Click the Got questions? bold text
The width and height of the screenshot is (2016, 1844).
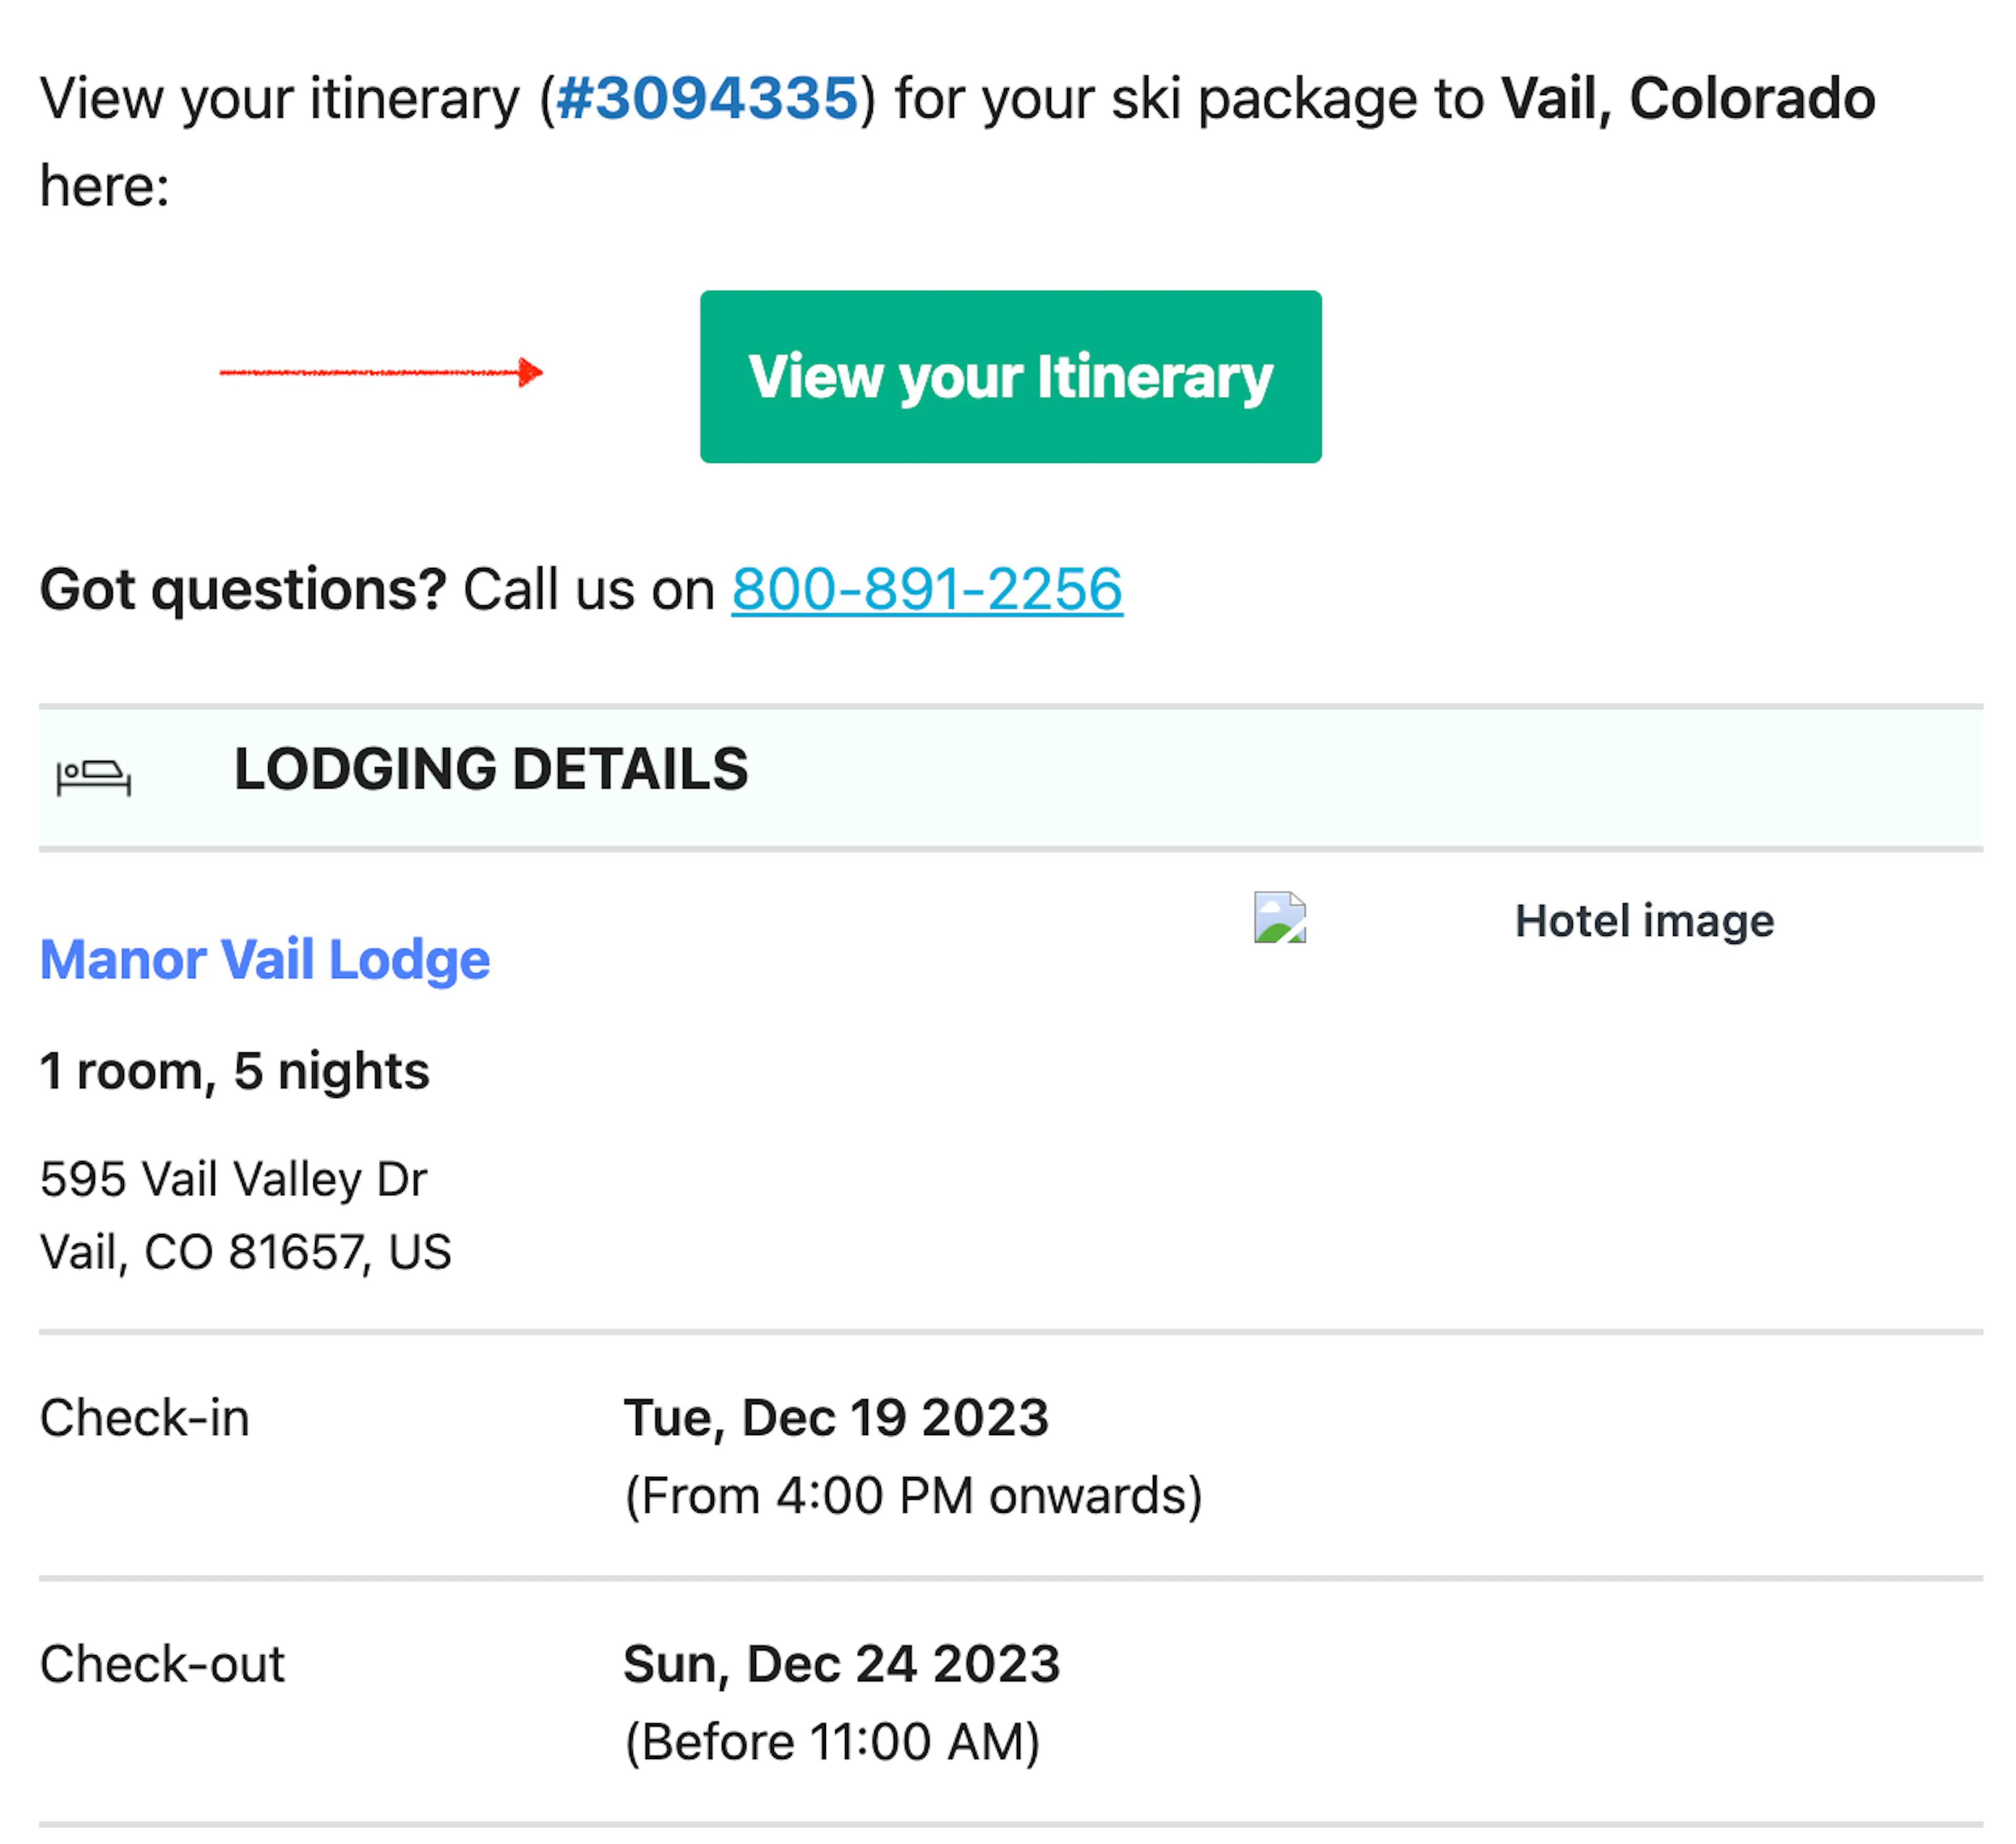[x=243, y=589]
